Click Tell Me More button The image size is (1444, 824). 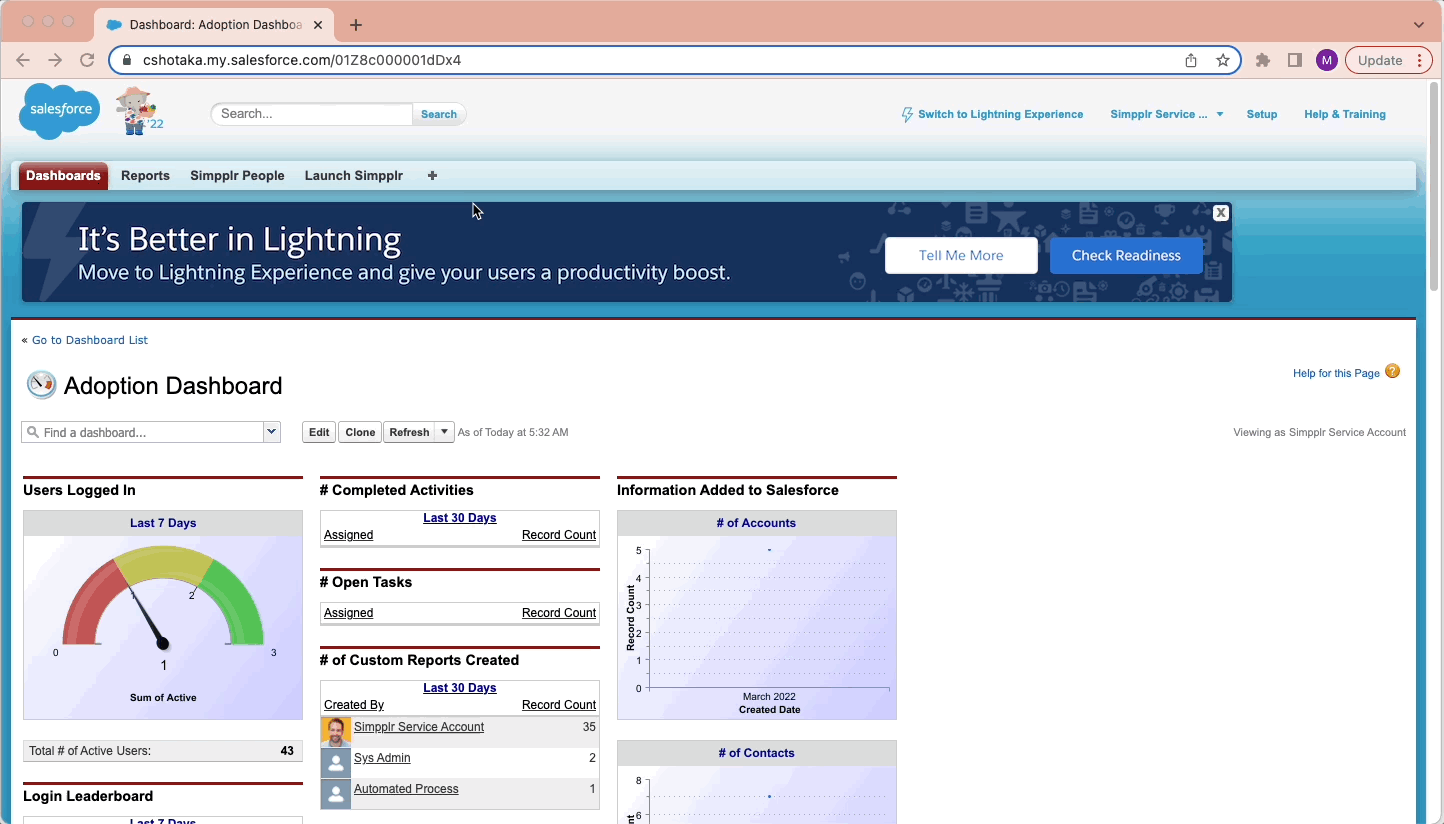[961, 255]
